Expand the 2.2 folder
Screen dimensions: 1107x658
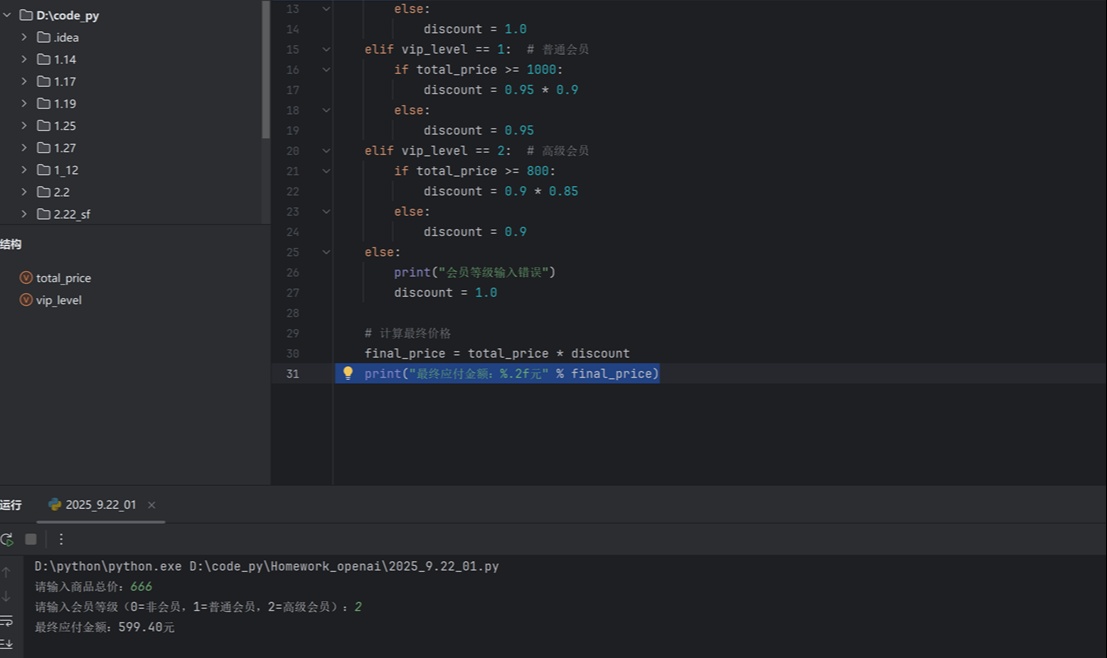(x=24, y=192)
